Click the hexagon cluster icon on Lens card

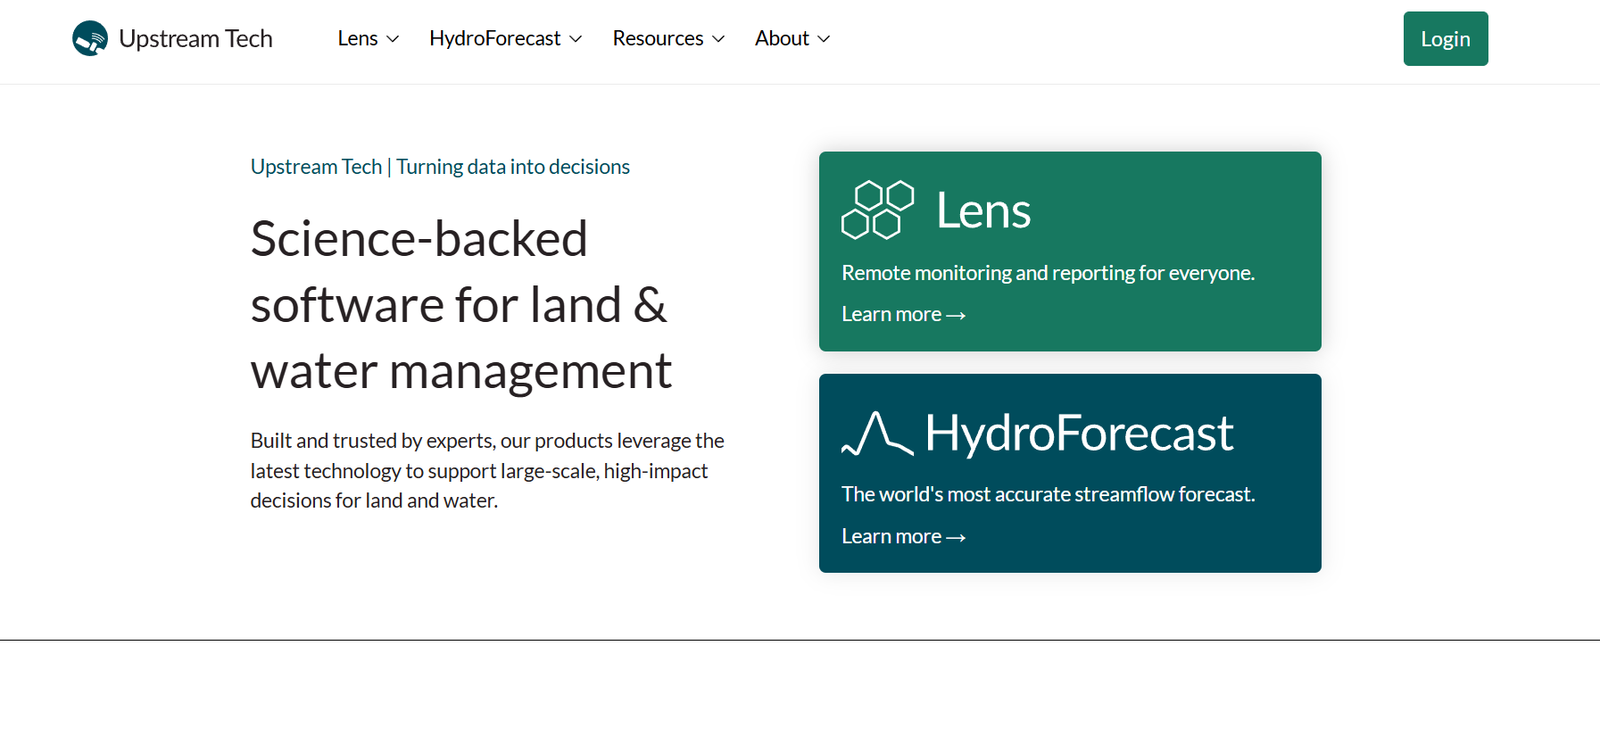pyautogui.click(x=877, y=210)
